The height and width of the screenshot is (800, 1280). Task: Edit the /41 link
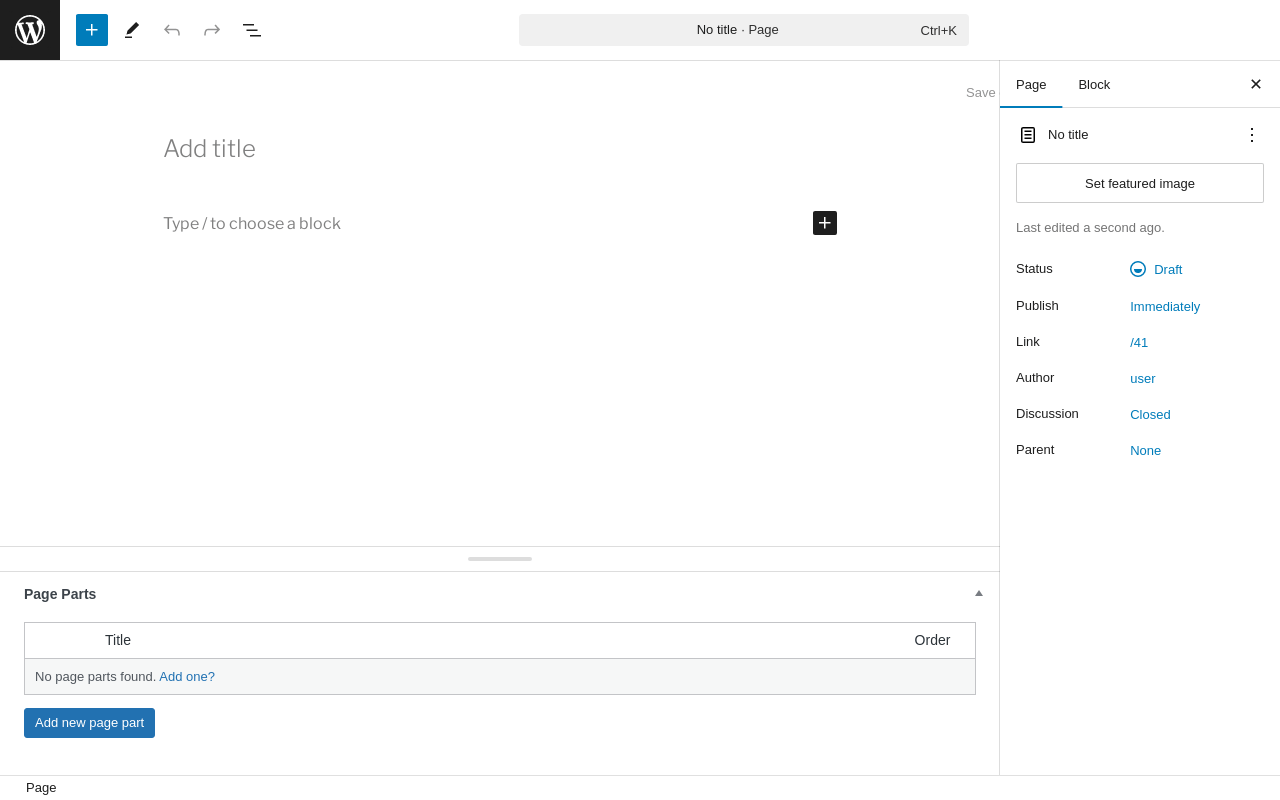(1139, 342)
